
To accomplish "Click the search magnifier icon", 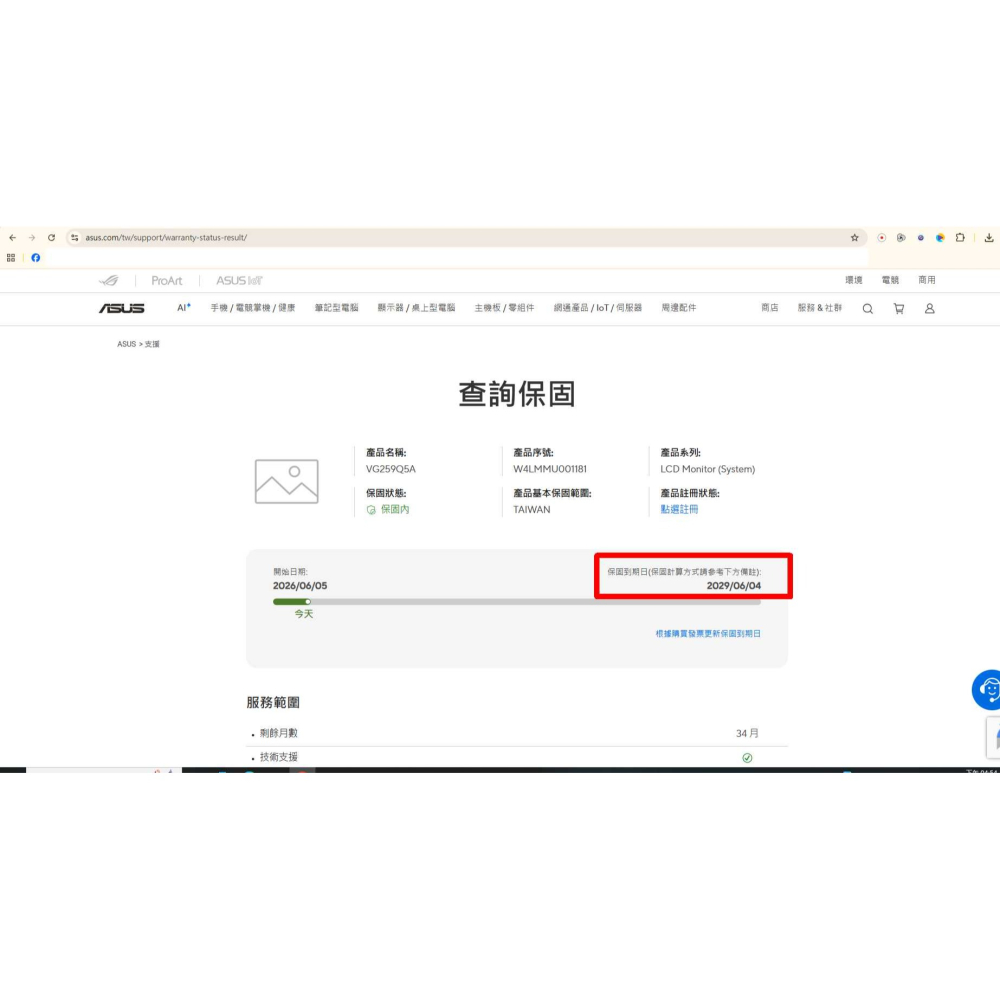I will [867, 309].
